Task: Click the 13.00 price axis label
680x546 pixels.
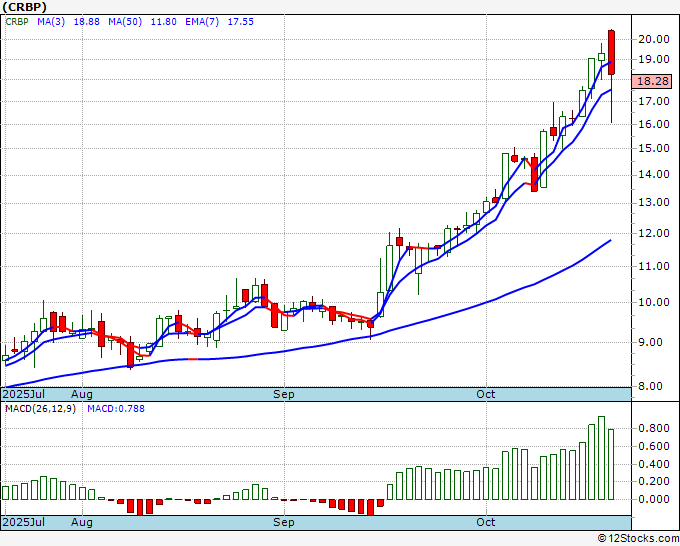Action: pos(654,203)
